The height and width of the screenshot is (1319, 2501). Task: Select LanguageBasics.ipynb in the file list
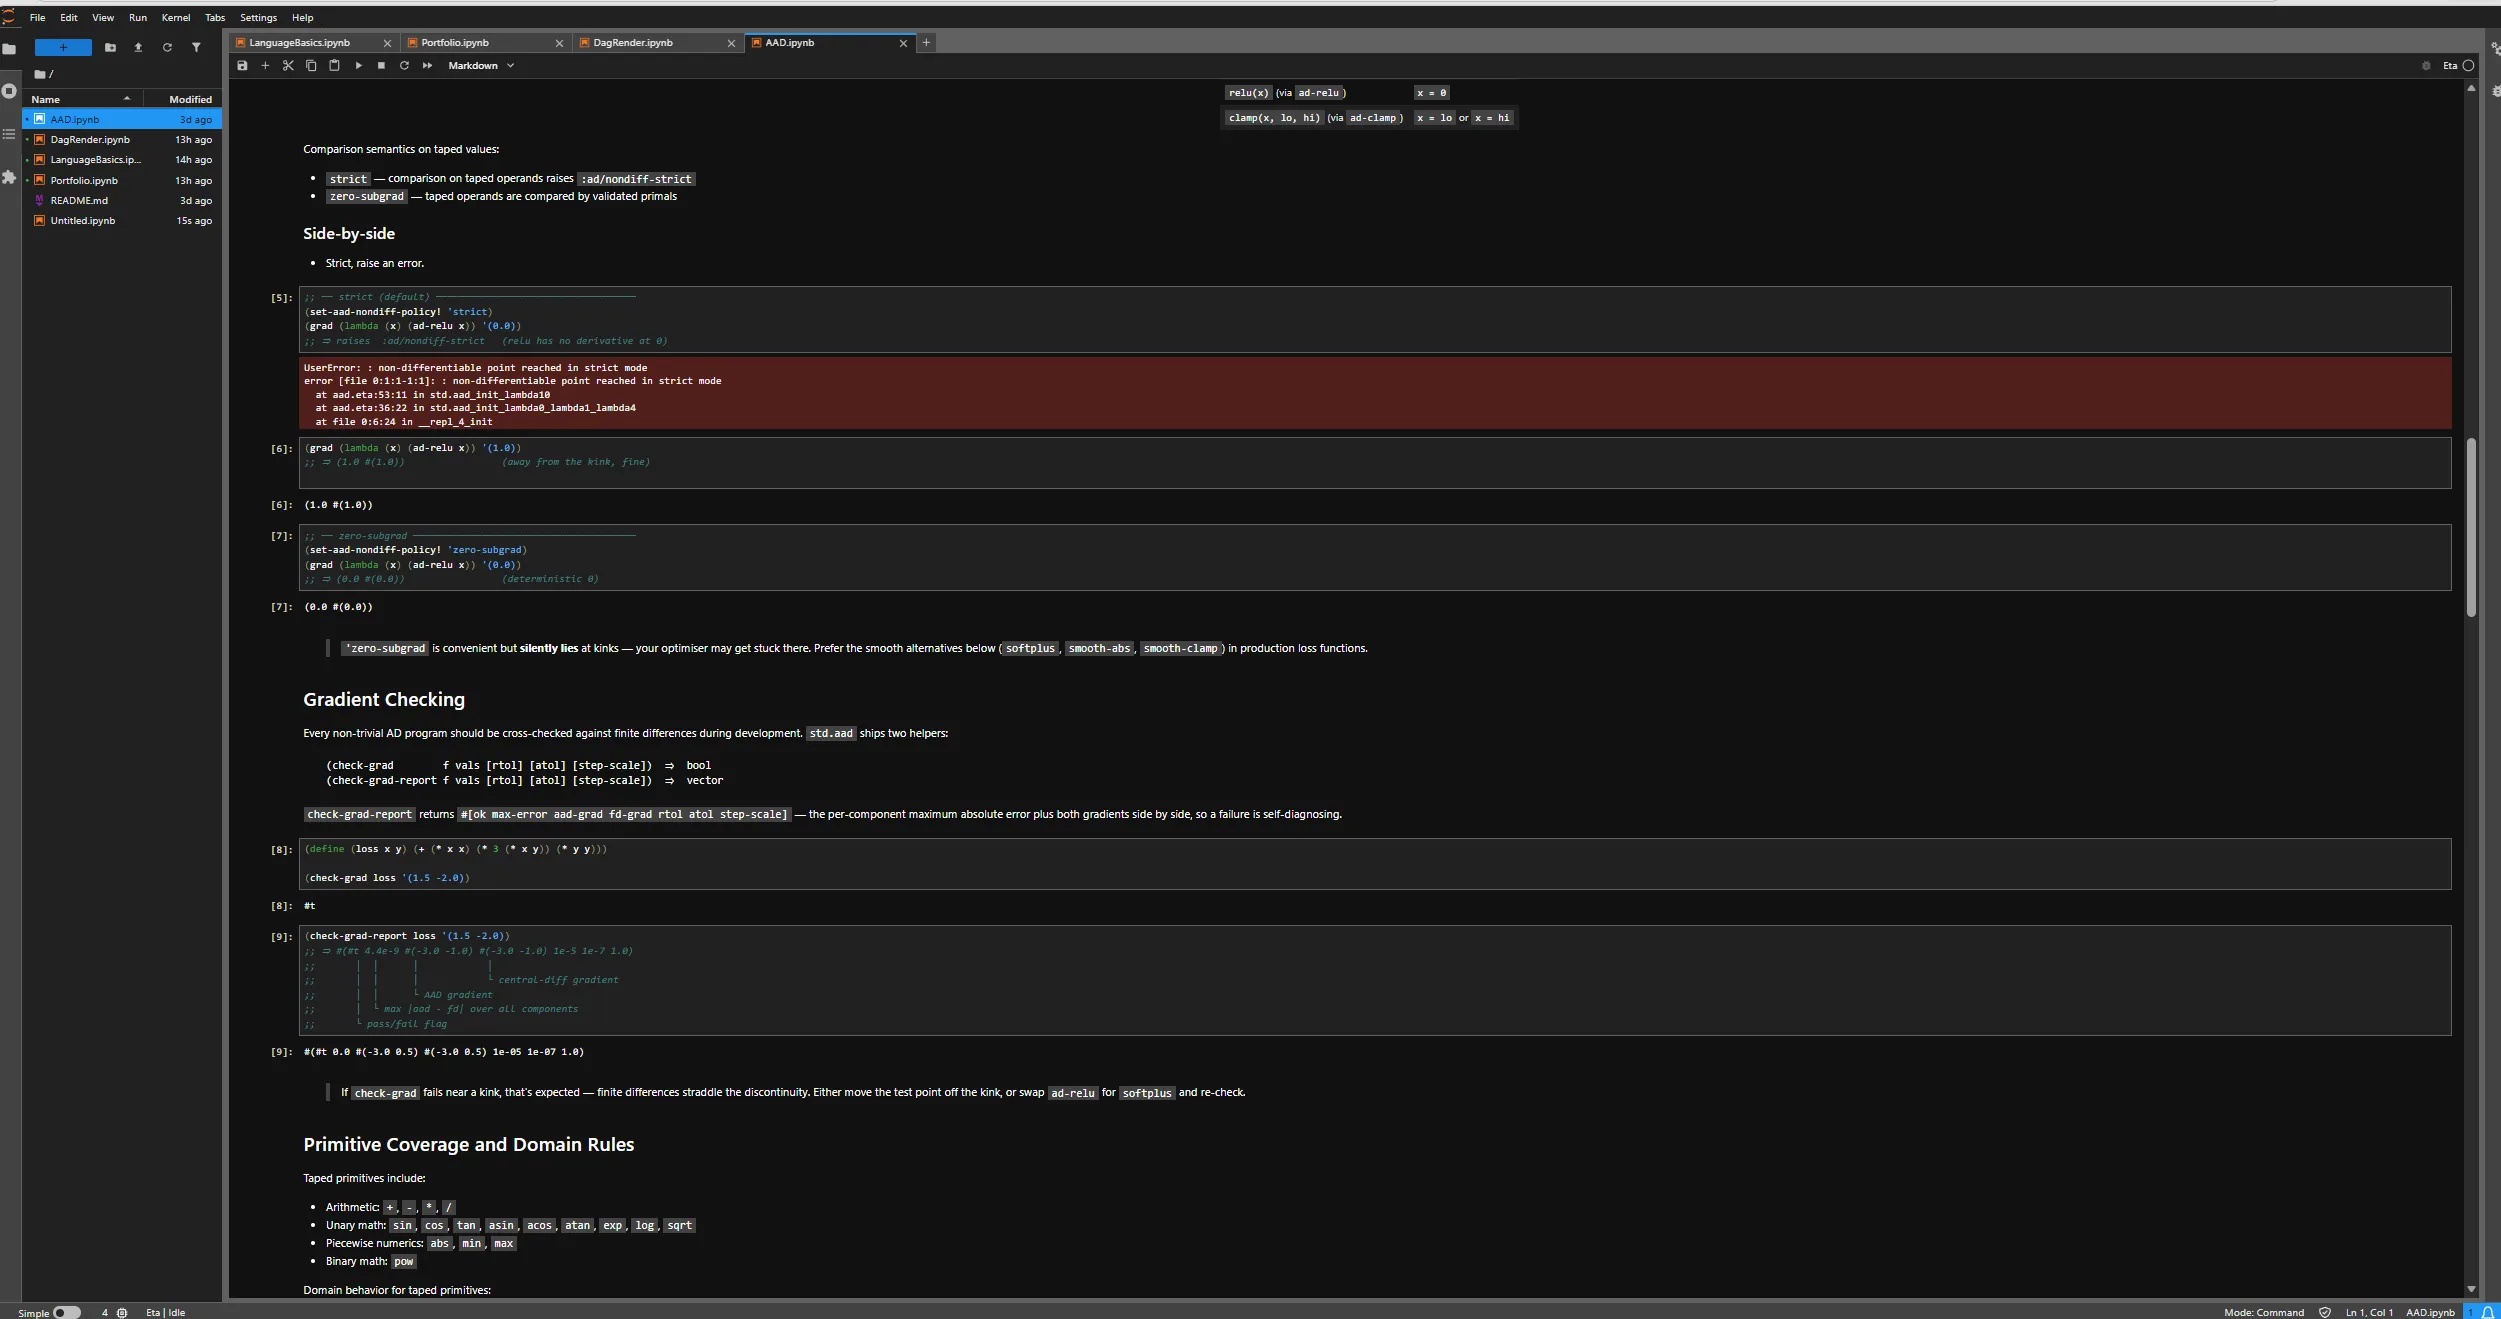pyautogui.click(x=122, y=159)
